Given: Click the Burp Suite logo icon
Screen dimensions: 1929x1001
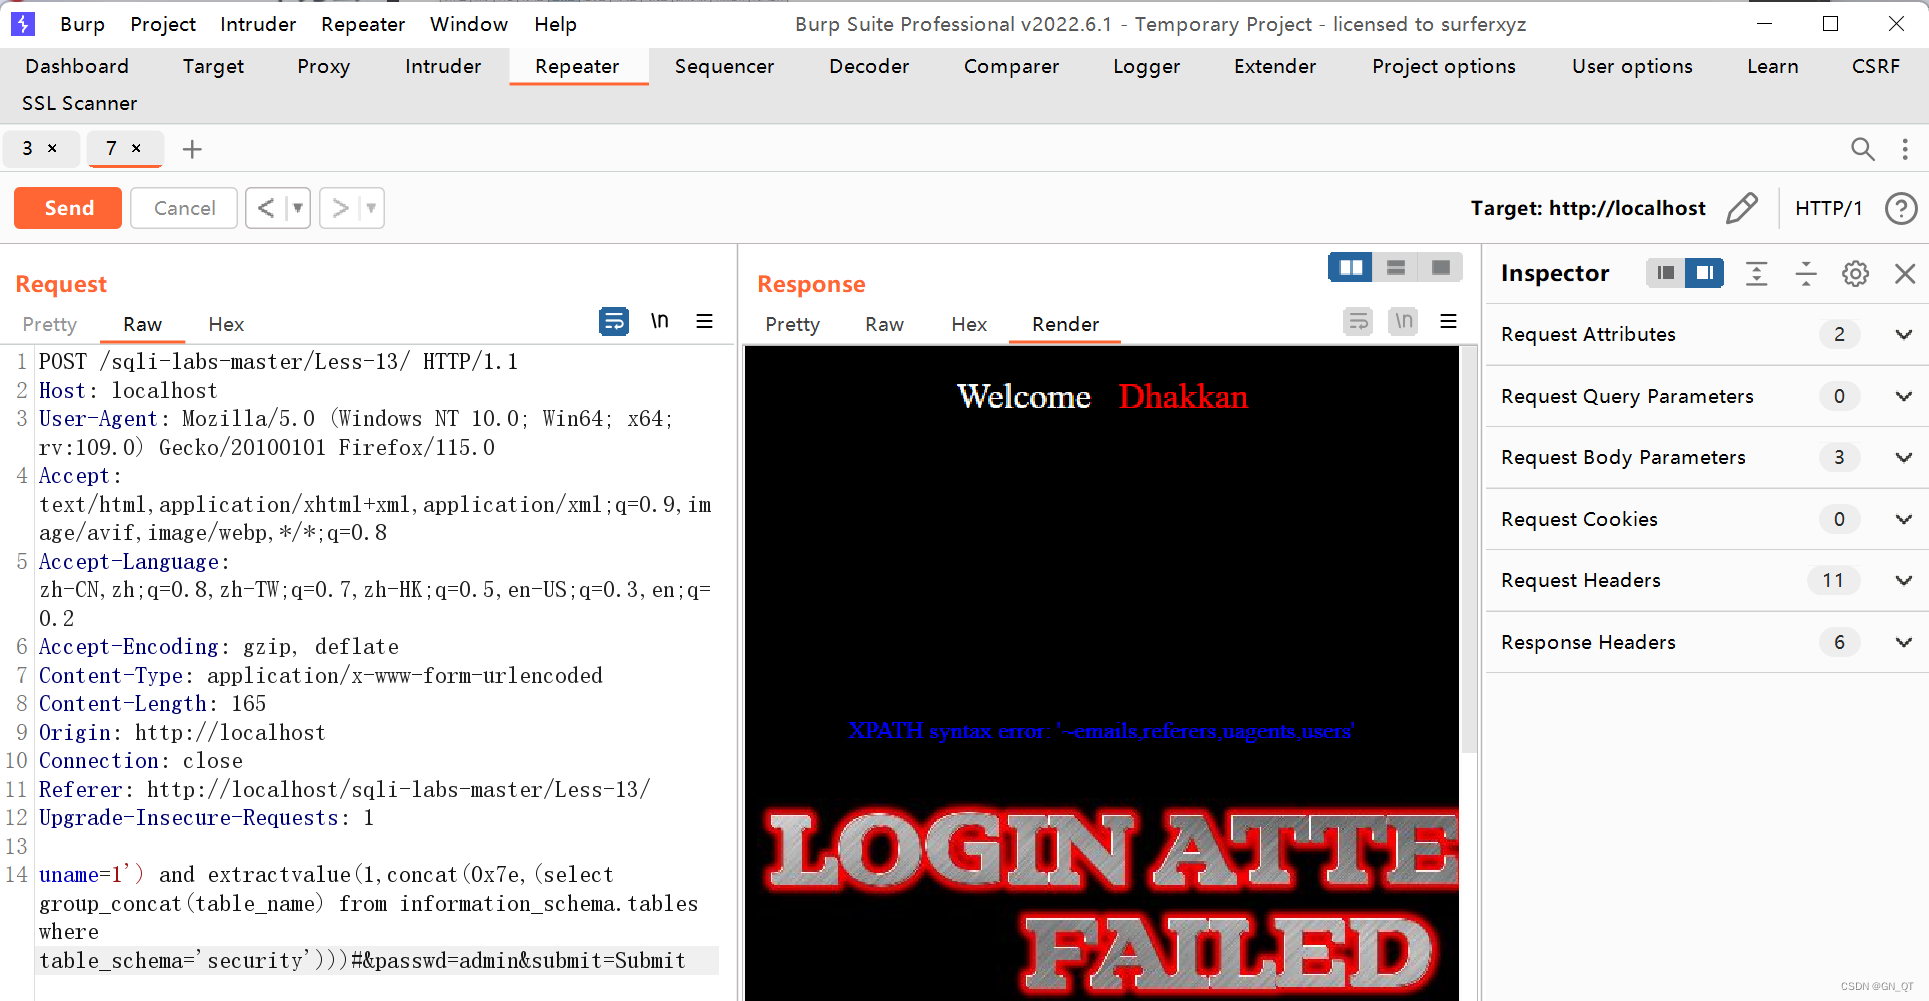Looking at the screenshot, I should tap(22, 23).
